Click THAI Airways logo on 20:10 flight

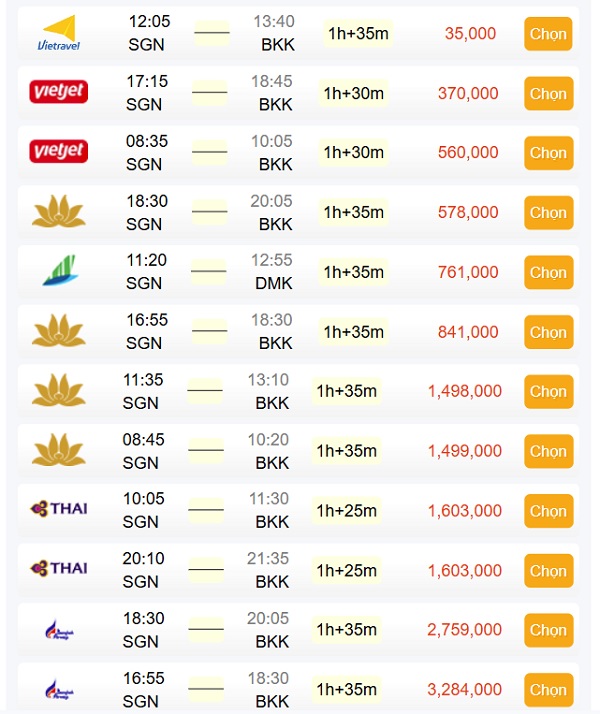(59, 568)
